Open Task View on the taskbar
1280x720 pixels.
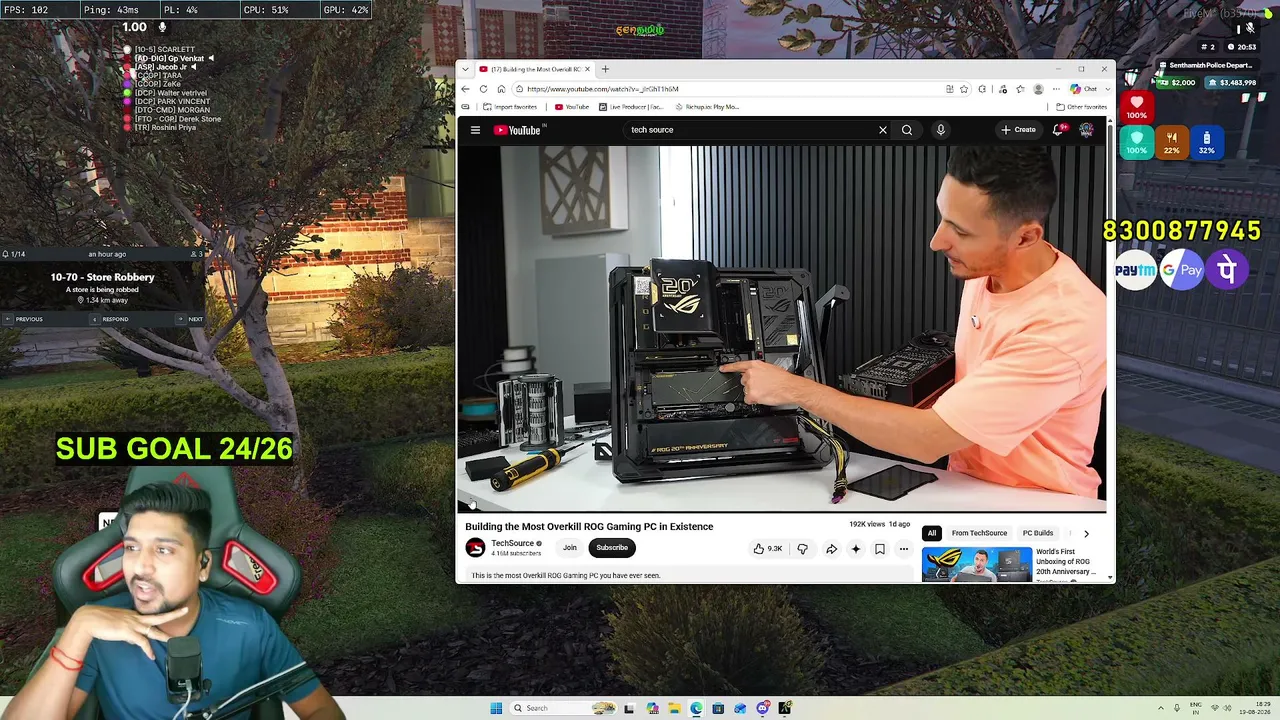point(629,708)
